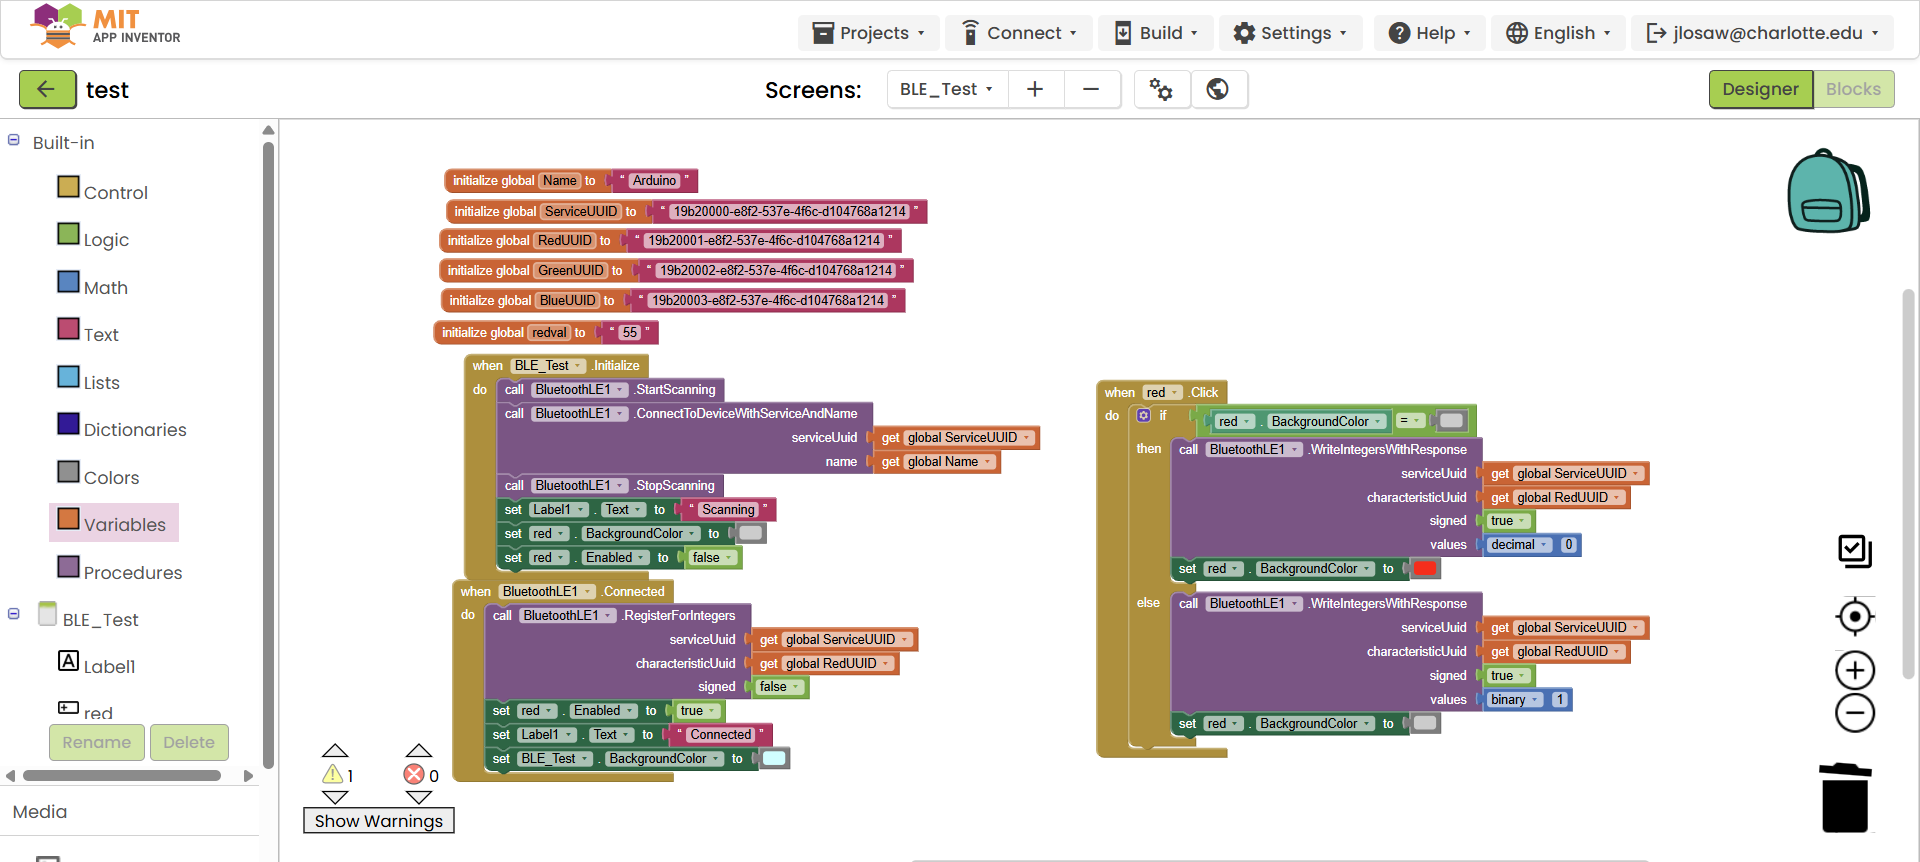Open the Settings menu

[x=1290, y=33]
